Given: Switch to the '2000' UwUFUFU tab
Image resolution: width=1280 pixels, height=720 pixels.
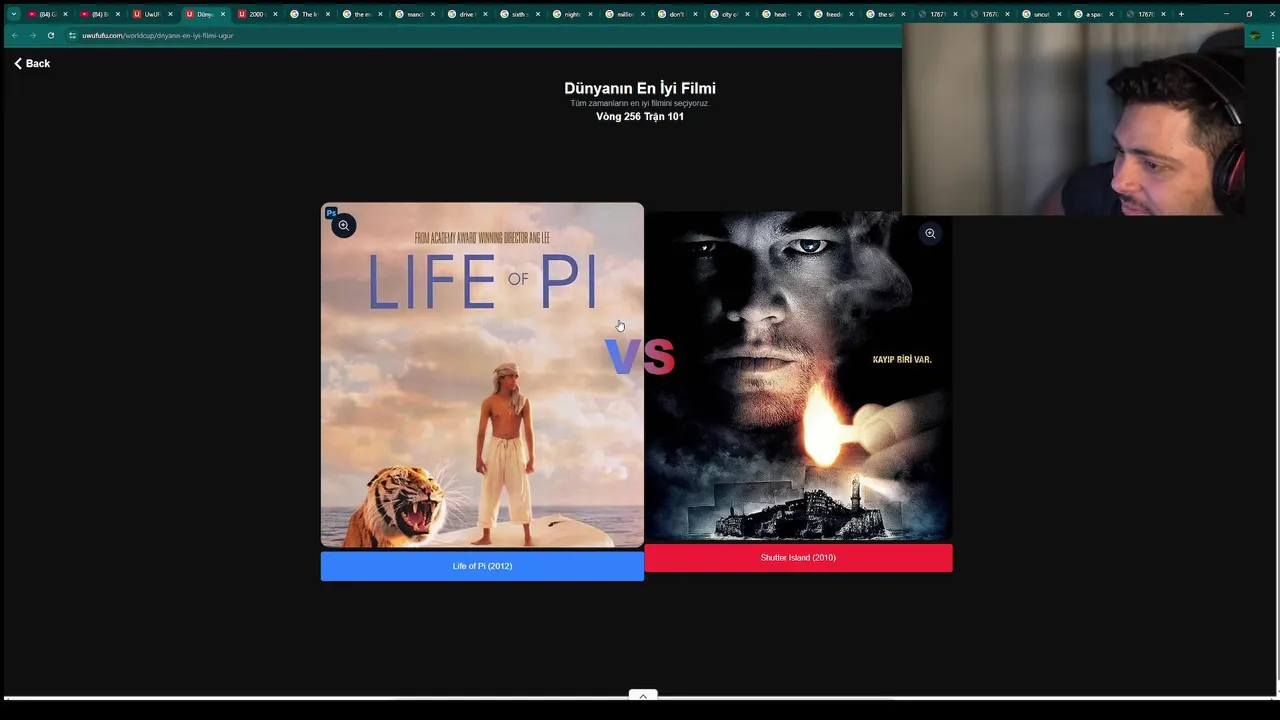Looking at the screenshot, I should (255, 14).
